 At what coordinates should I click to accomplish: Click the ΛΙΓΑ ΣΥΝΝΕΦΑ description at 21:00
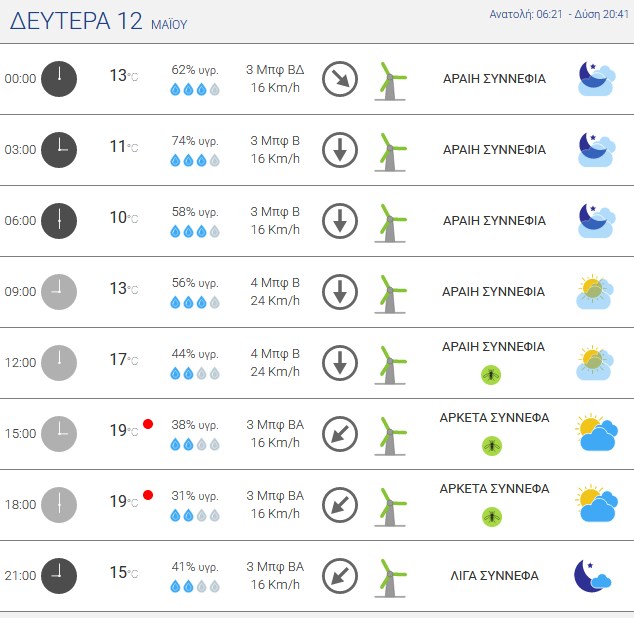(x=495, y=576)
